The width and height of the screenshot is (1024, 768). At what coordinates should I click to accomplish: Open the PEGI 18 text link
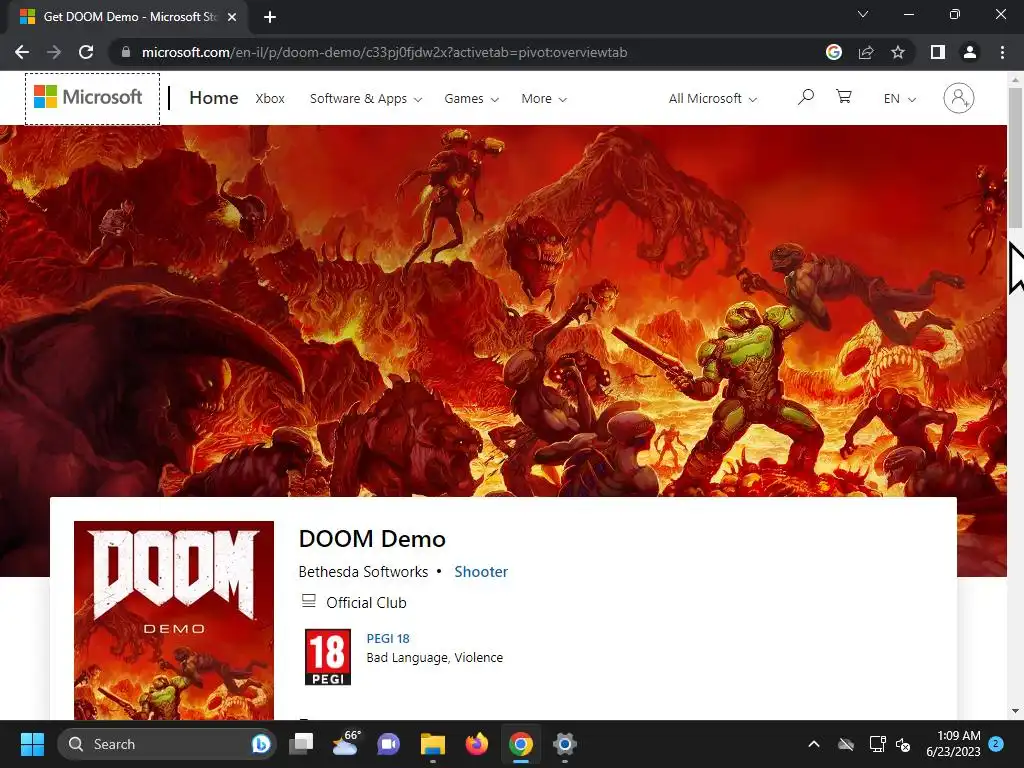(x=388, y=639)
